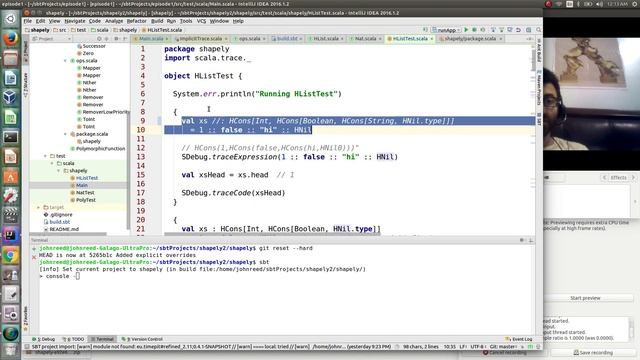Screen dimensions: 640x360
Task: Open Chrome from the Ubuntu launcher
Action: point(11,256)
